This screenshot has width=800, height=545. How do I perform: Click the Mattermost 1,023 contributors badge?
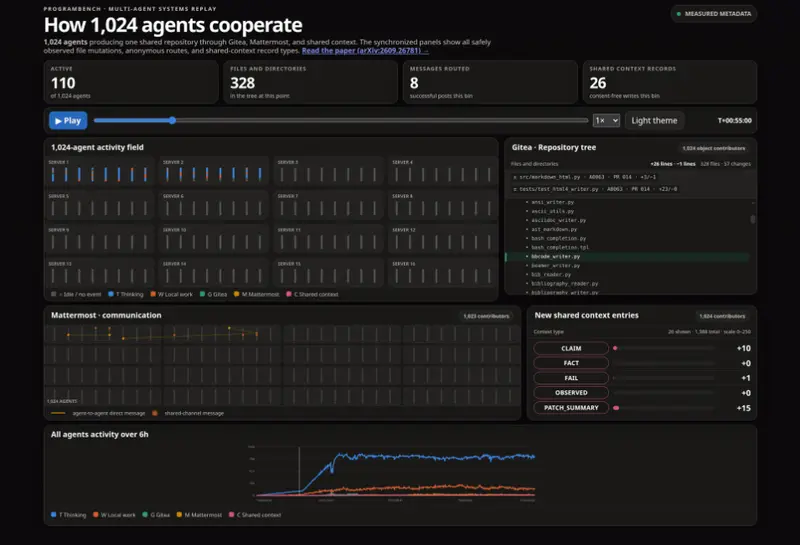click(x=486, y=316)
